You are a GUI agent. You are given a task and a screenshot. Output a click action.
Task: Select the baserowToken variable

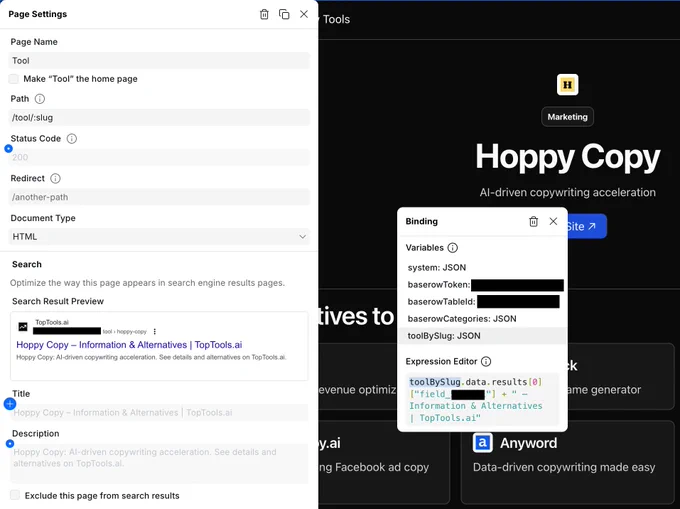click(x=482, y=285)
